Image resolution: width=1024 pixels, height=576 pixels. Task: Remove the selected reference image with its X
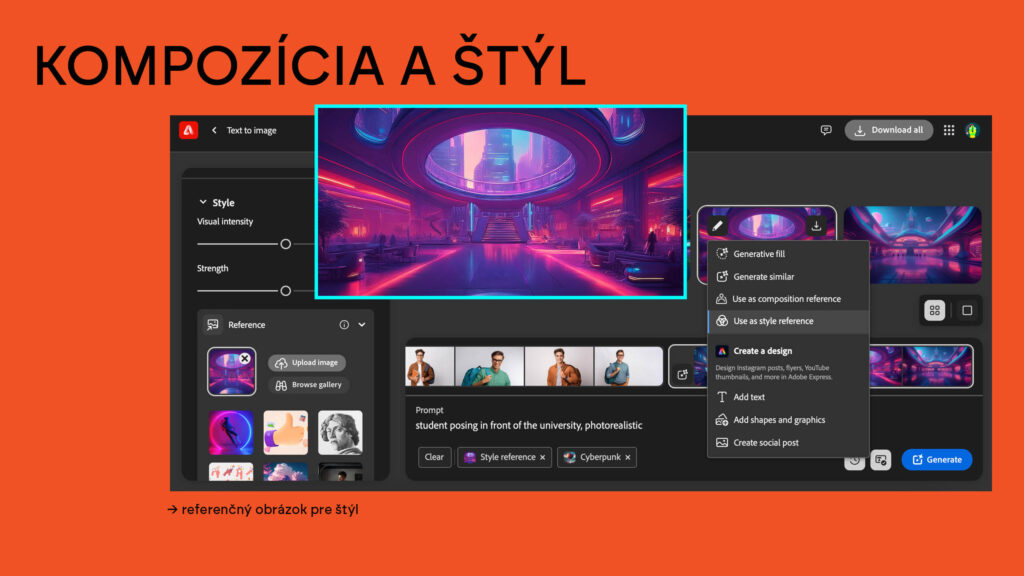245,358
